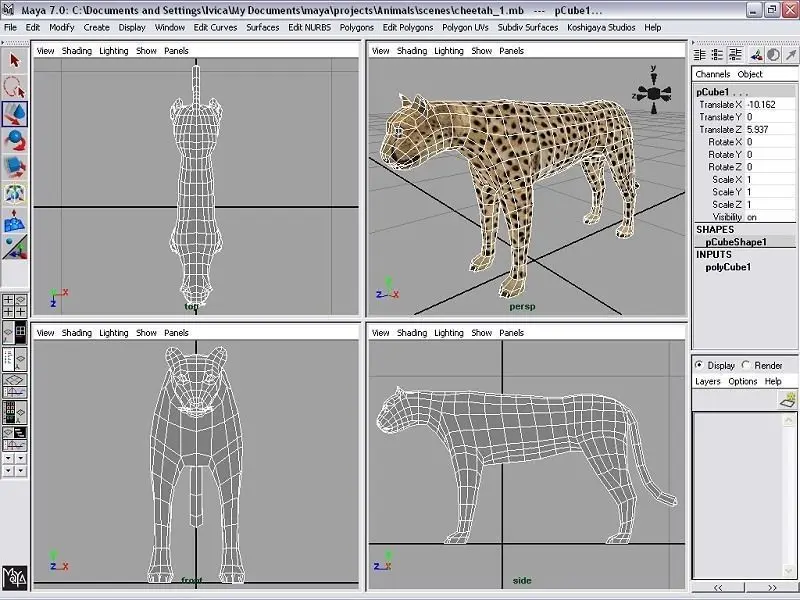Screen dimensions: 800x600
Task: Open the Modify menu
Action: (x=62, y=28)
